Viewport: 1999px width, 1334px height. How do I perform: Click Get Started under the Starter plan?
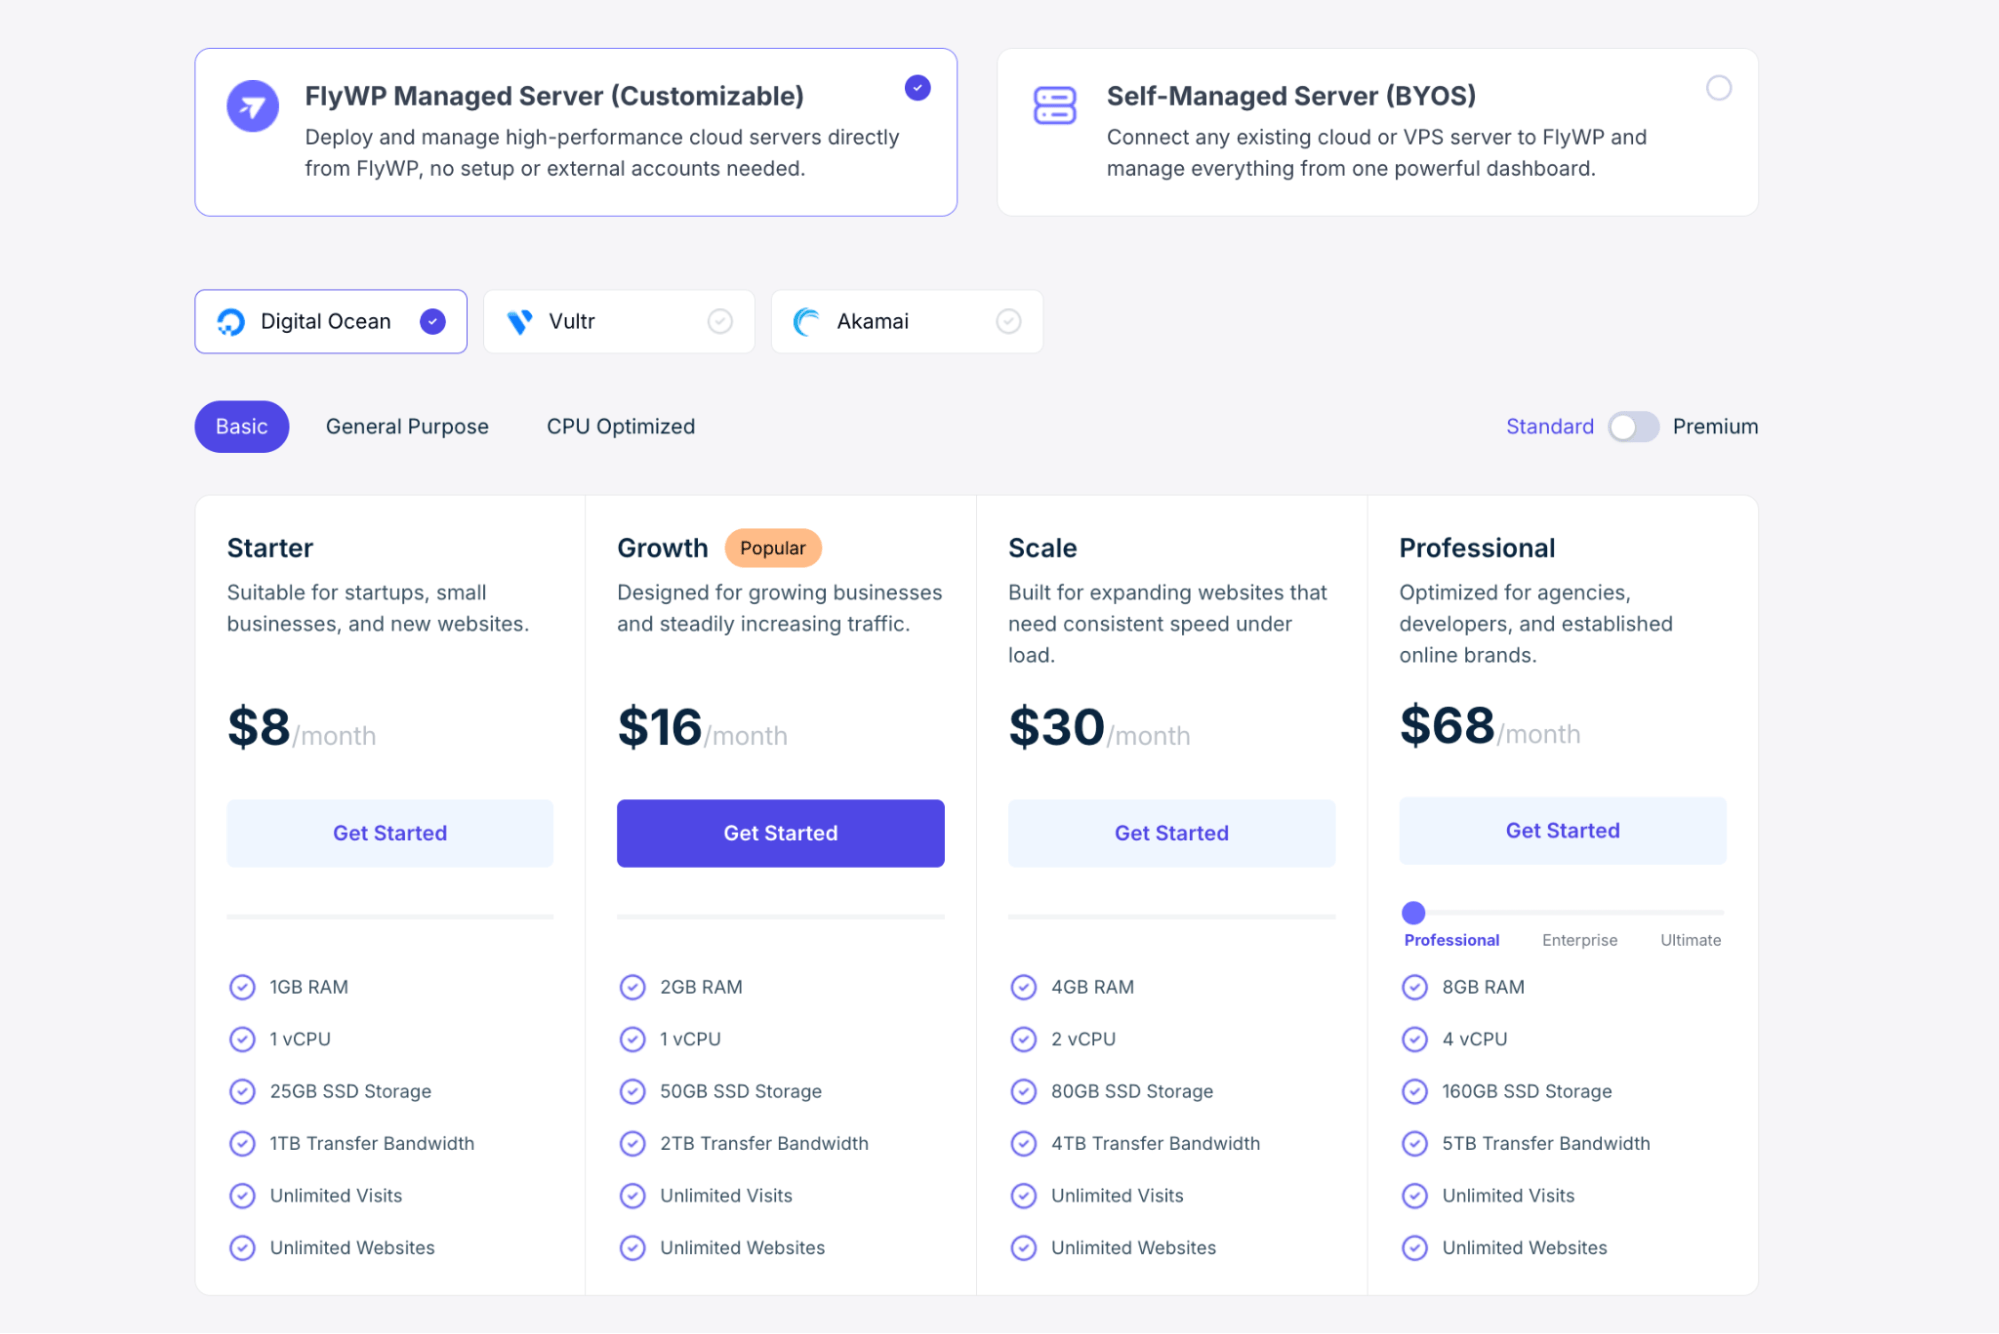tap(389, 833)
